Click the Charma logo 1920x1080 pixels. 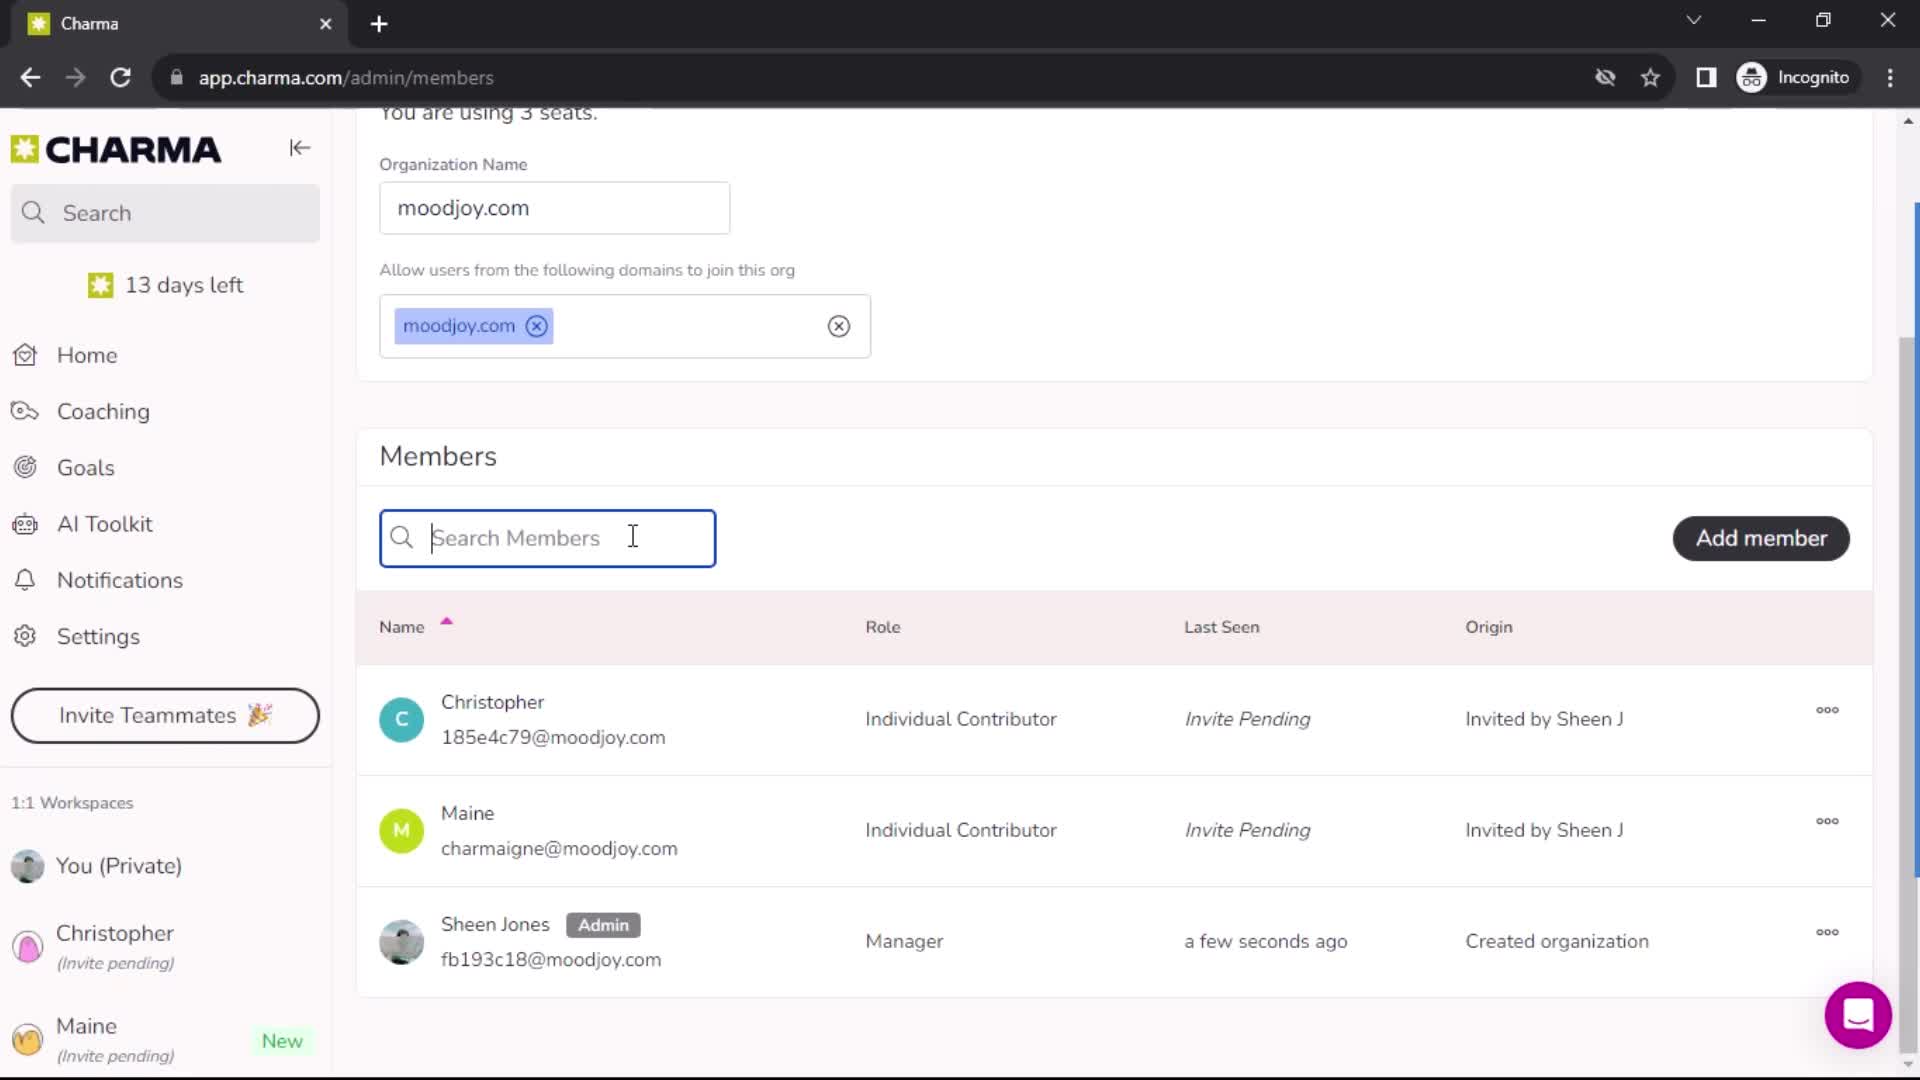point(116,149)
